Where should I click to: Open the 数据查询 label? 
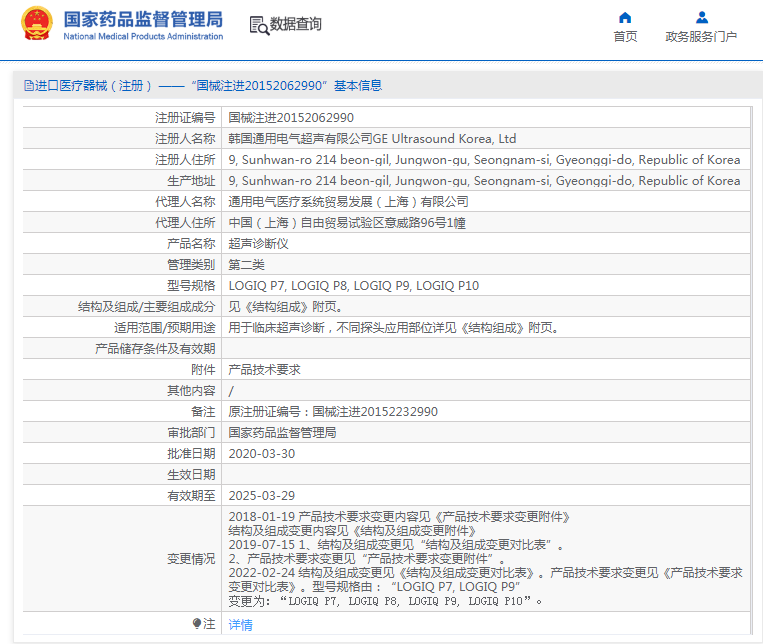coord(295,24)
